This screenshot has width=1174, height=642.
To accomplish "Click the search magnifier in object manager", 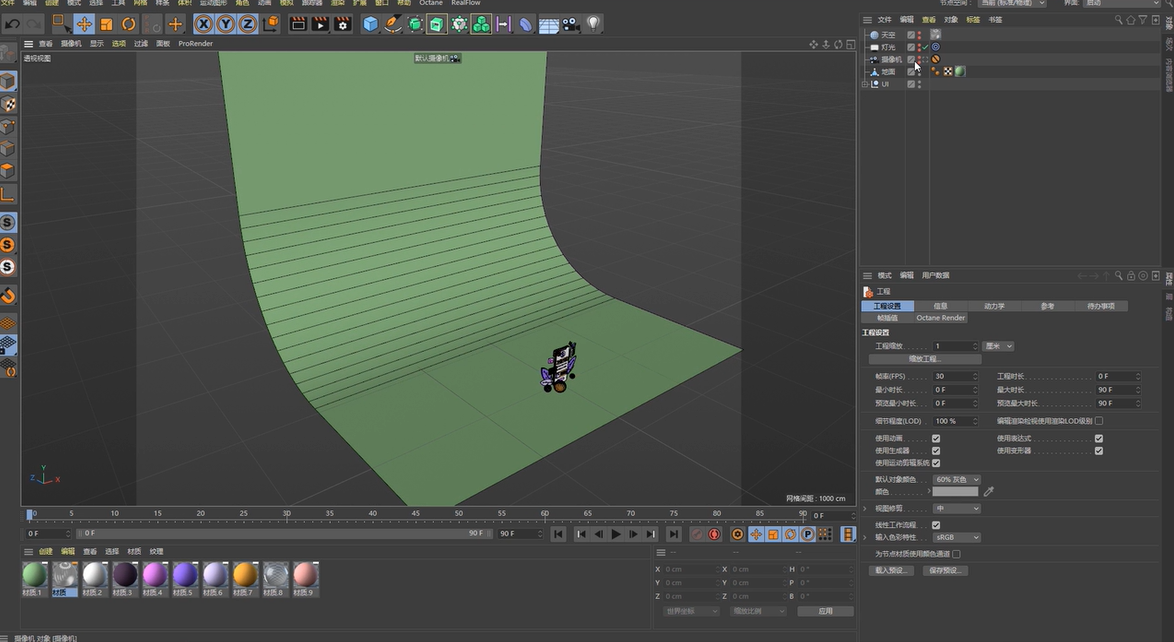I will click(x=1119, y=20).
